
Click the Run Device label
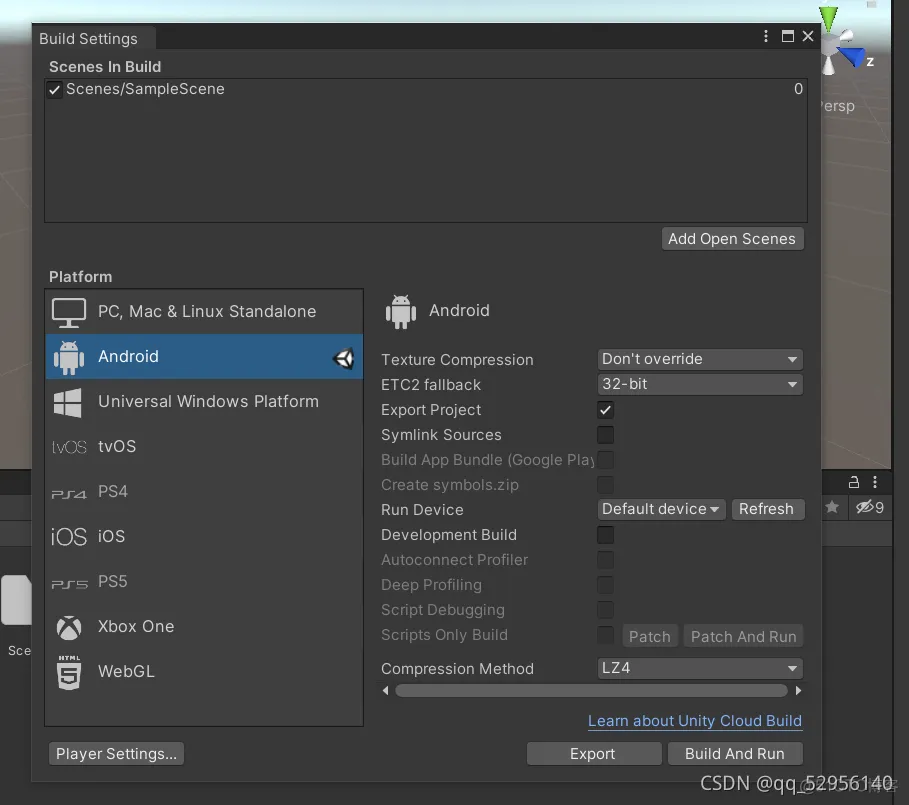coord(422,510)
